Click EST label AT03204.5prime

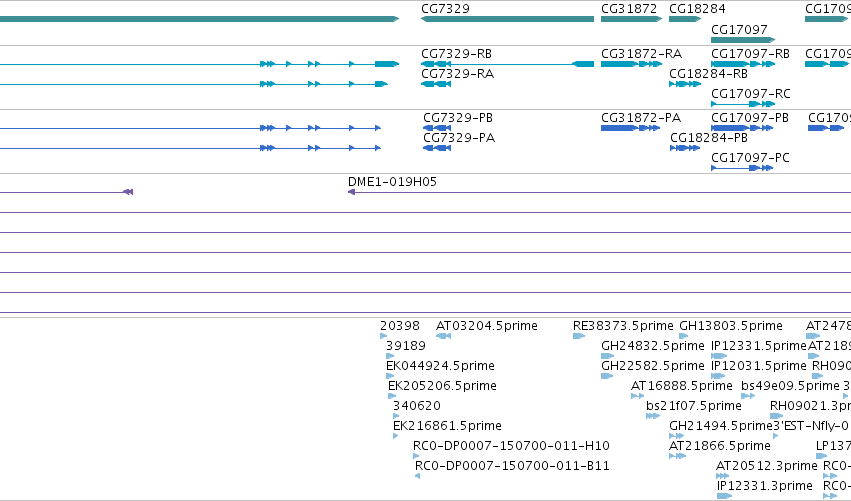point(487,326)
